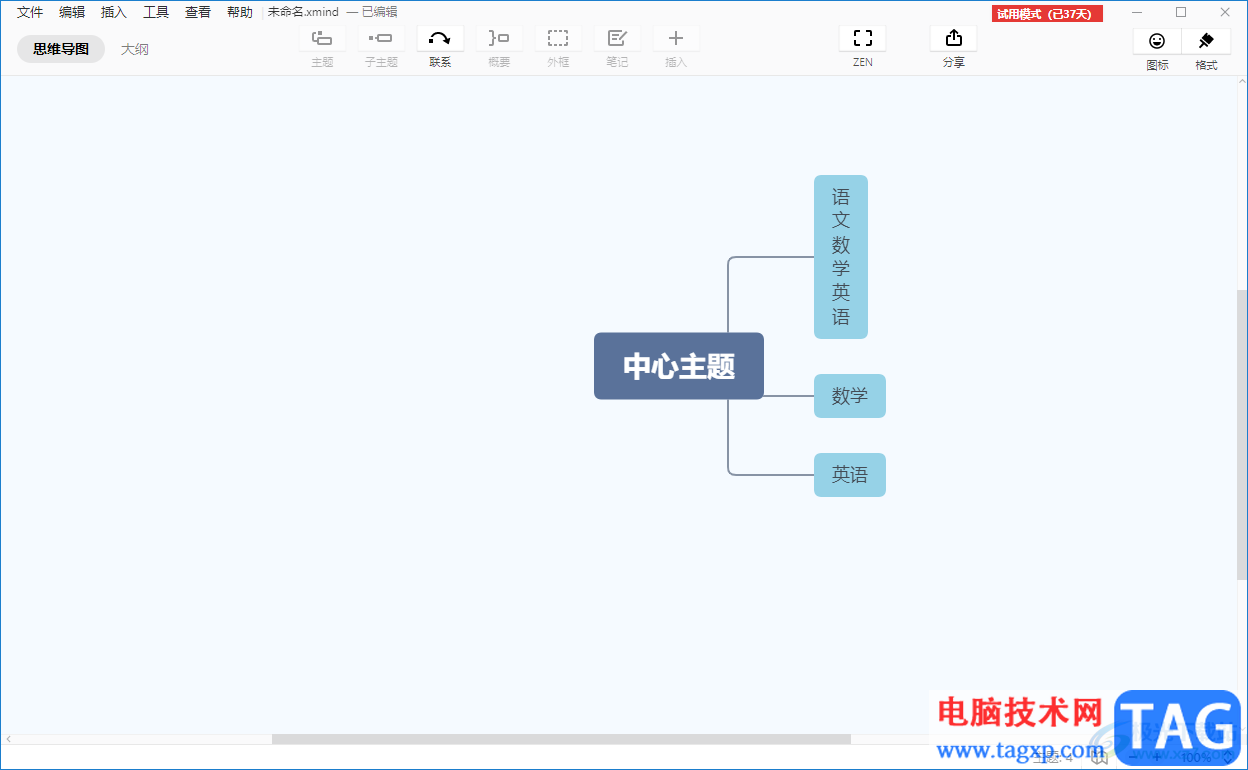Select the 联系 relationship tool

tap(440, 39)
